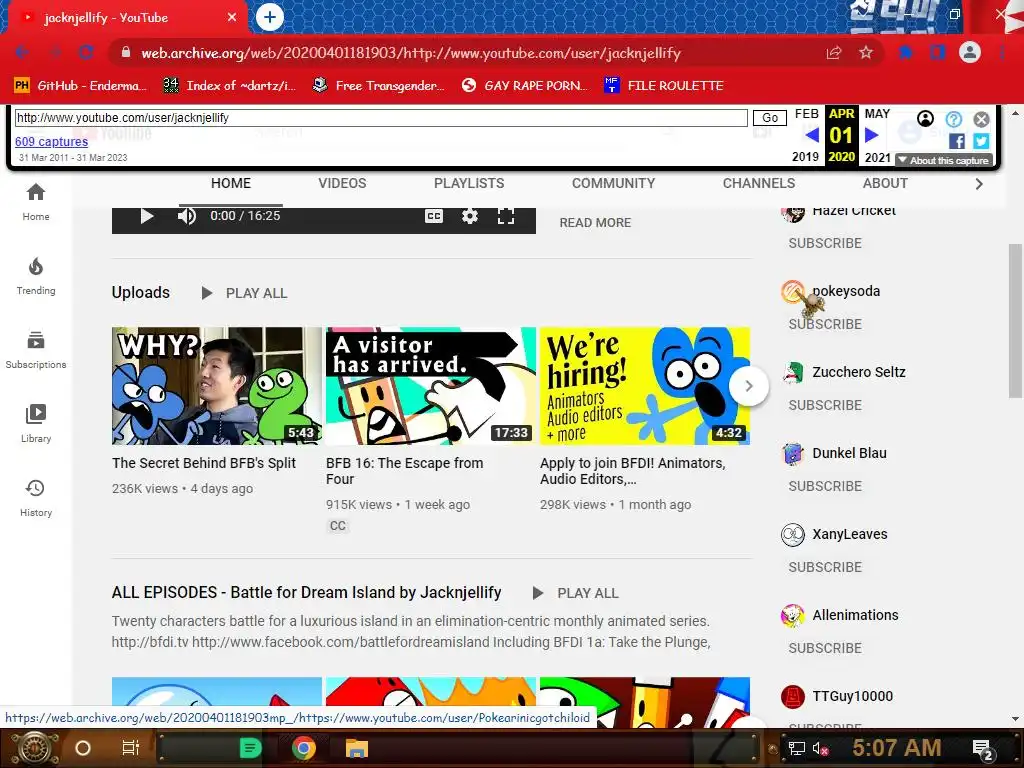The image size is (1024, 768).
Task: Switch to the CHANNELS tab
Action: pyautogui.click(x=759, y=184)
